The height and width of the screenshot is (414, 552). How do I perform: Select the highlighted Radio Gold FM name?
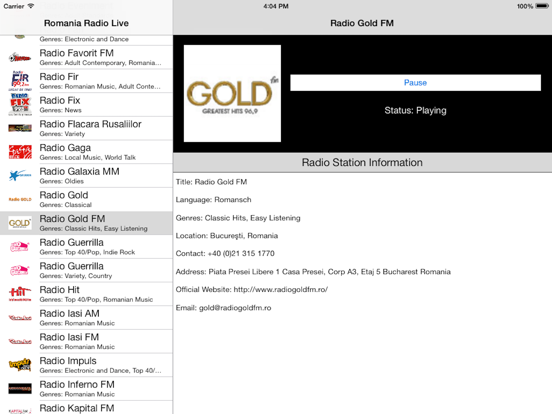72,219
